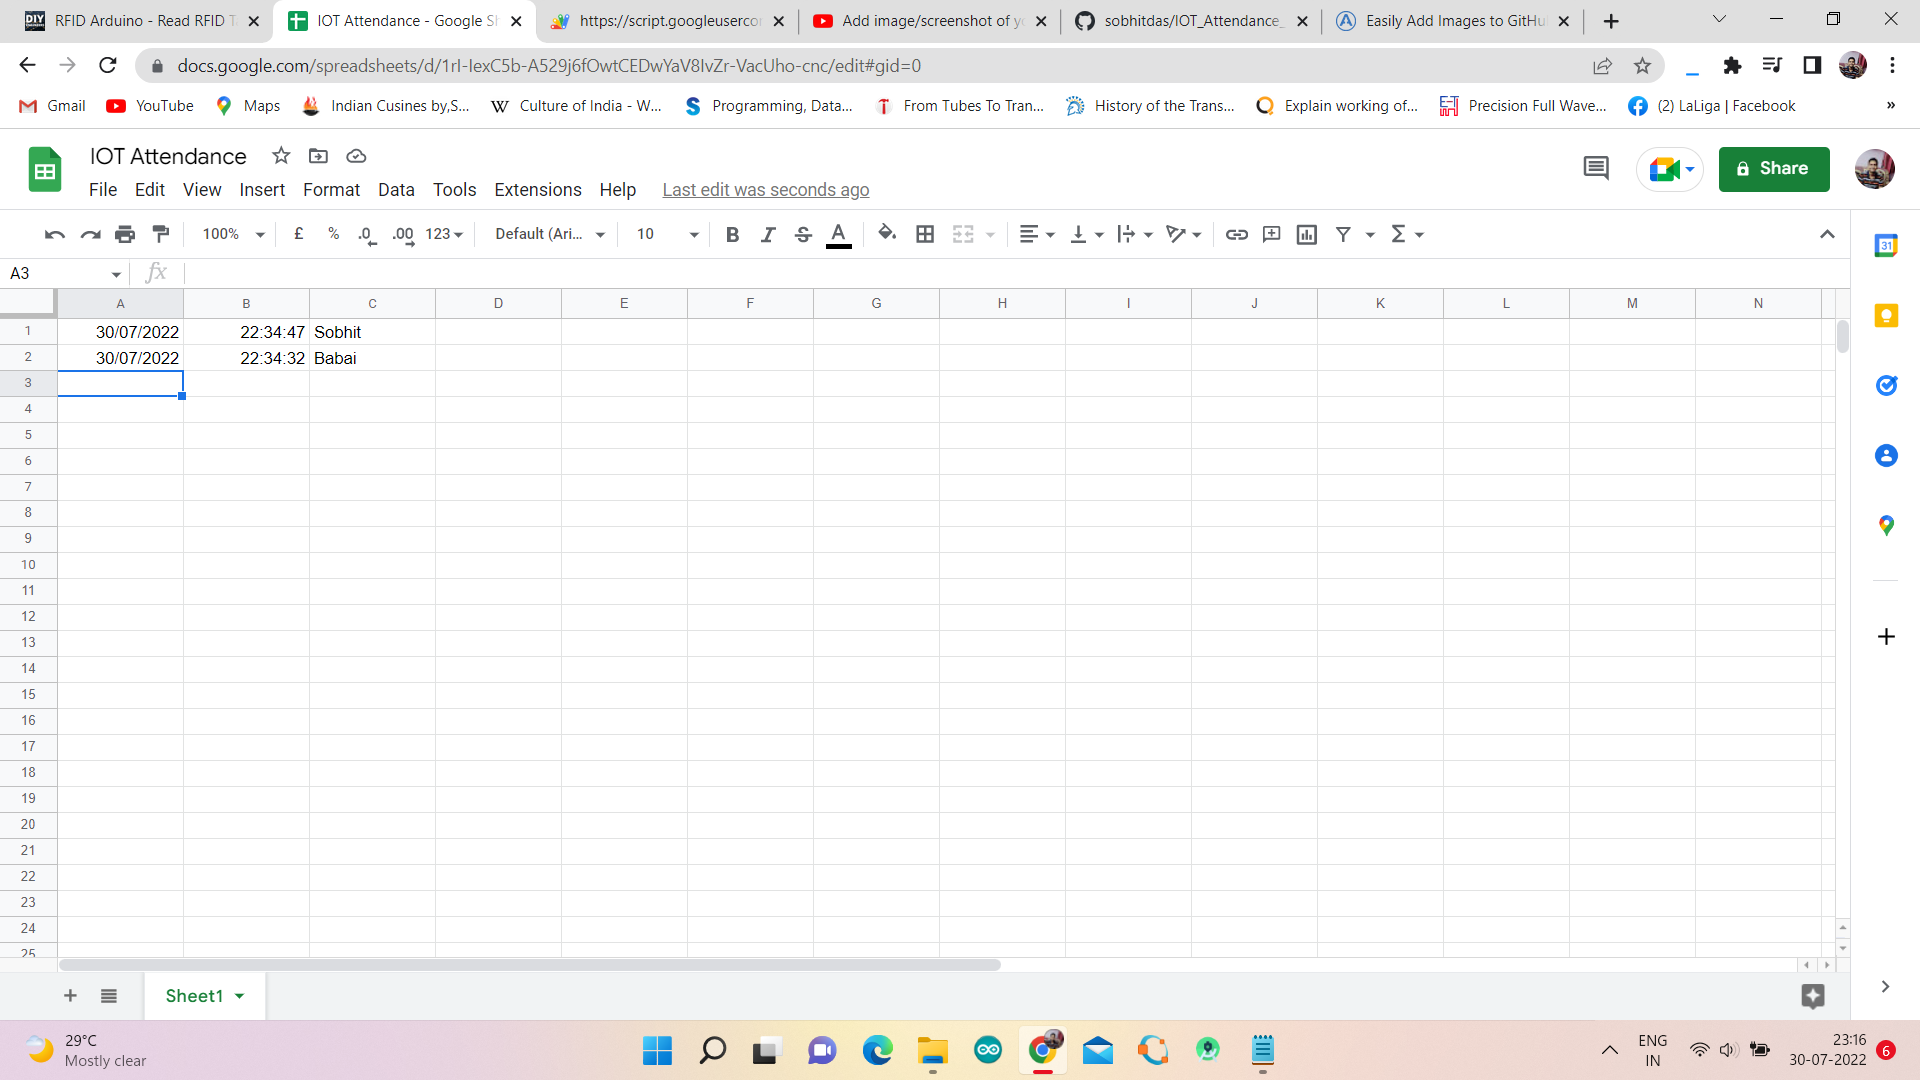Click the insert link icon
Image resolution: width=1920 pixels, height=1080 pixels.
pos(1237,234)
